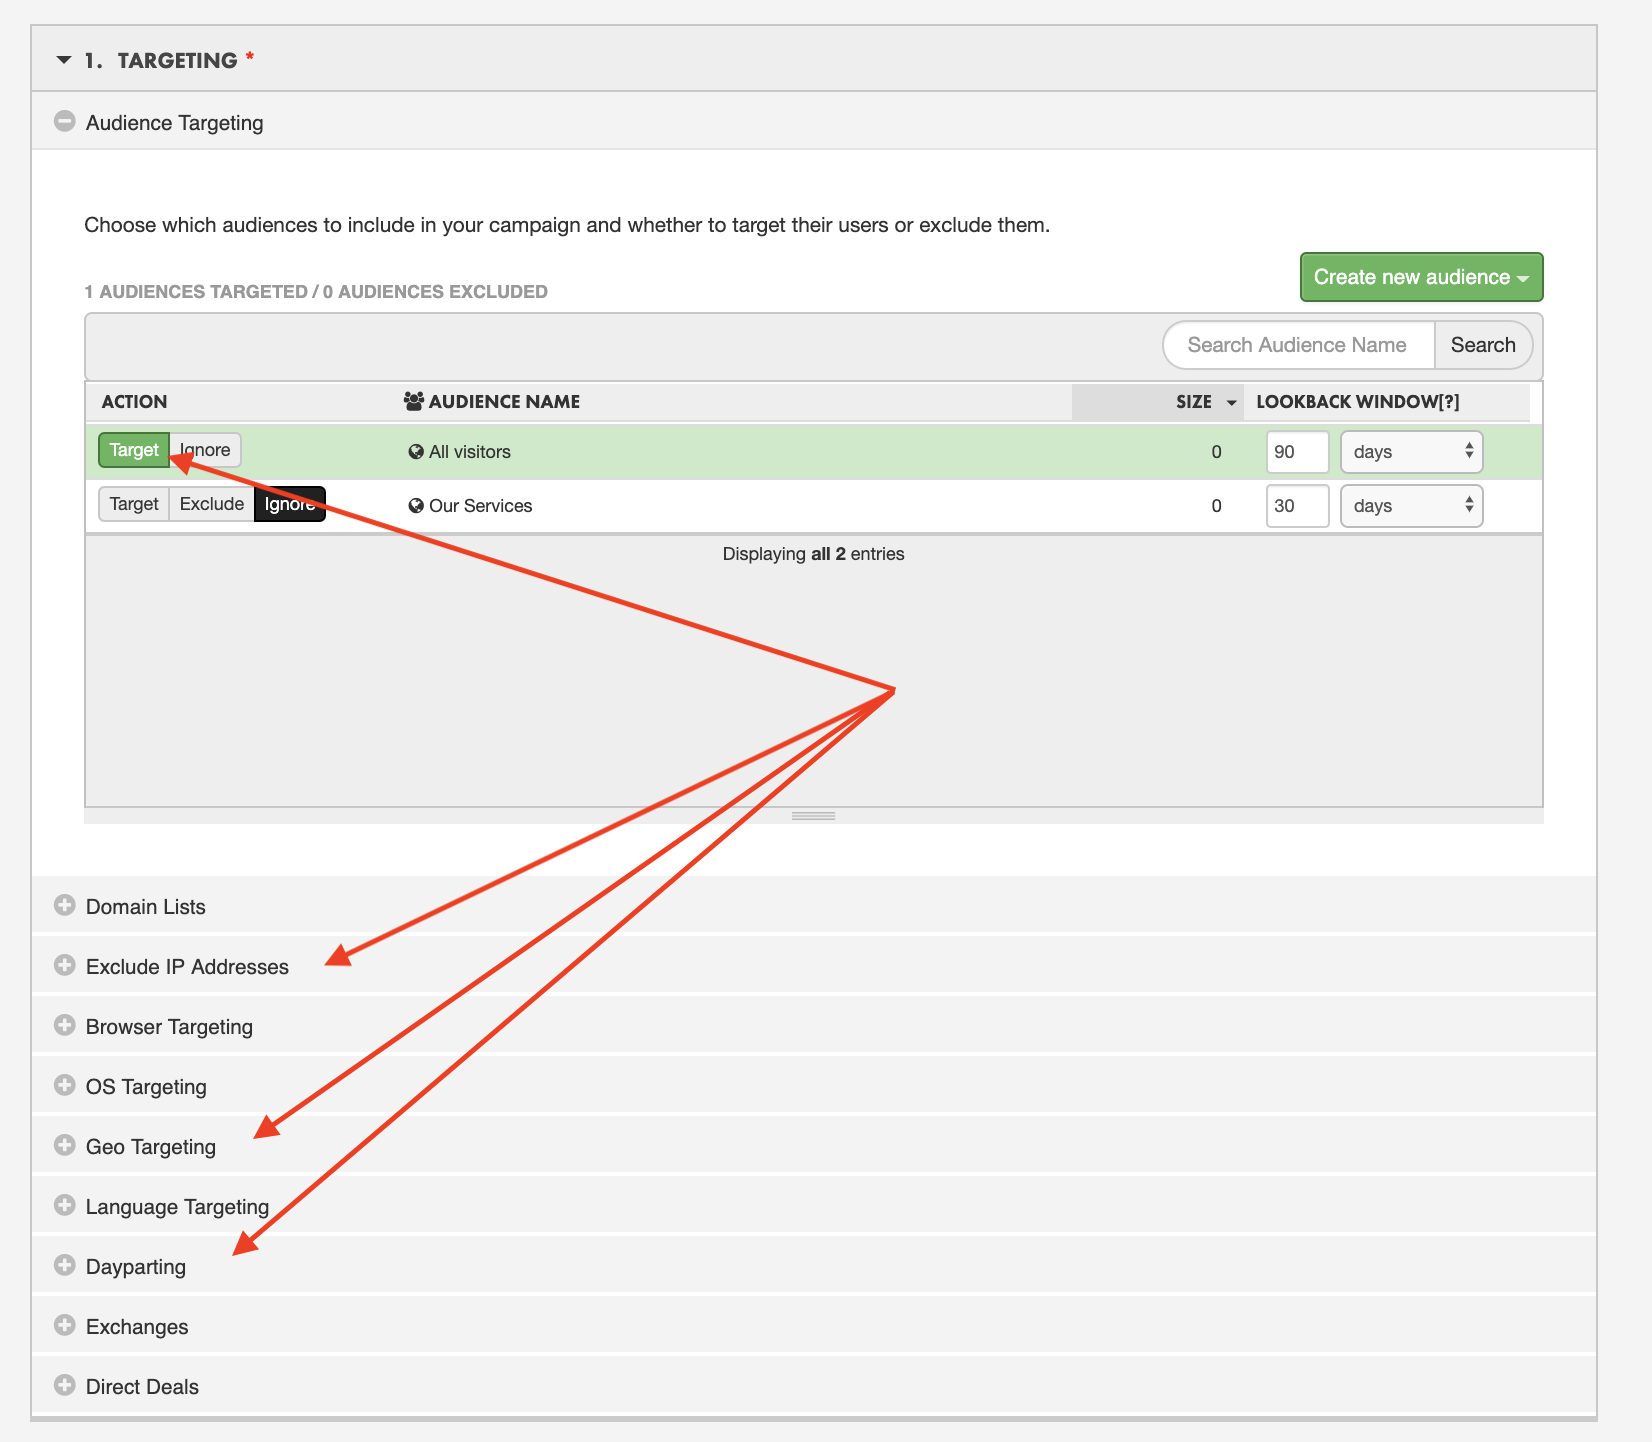Expand OS Targeting plus icon

[x=65, y=1085]
